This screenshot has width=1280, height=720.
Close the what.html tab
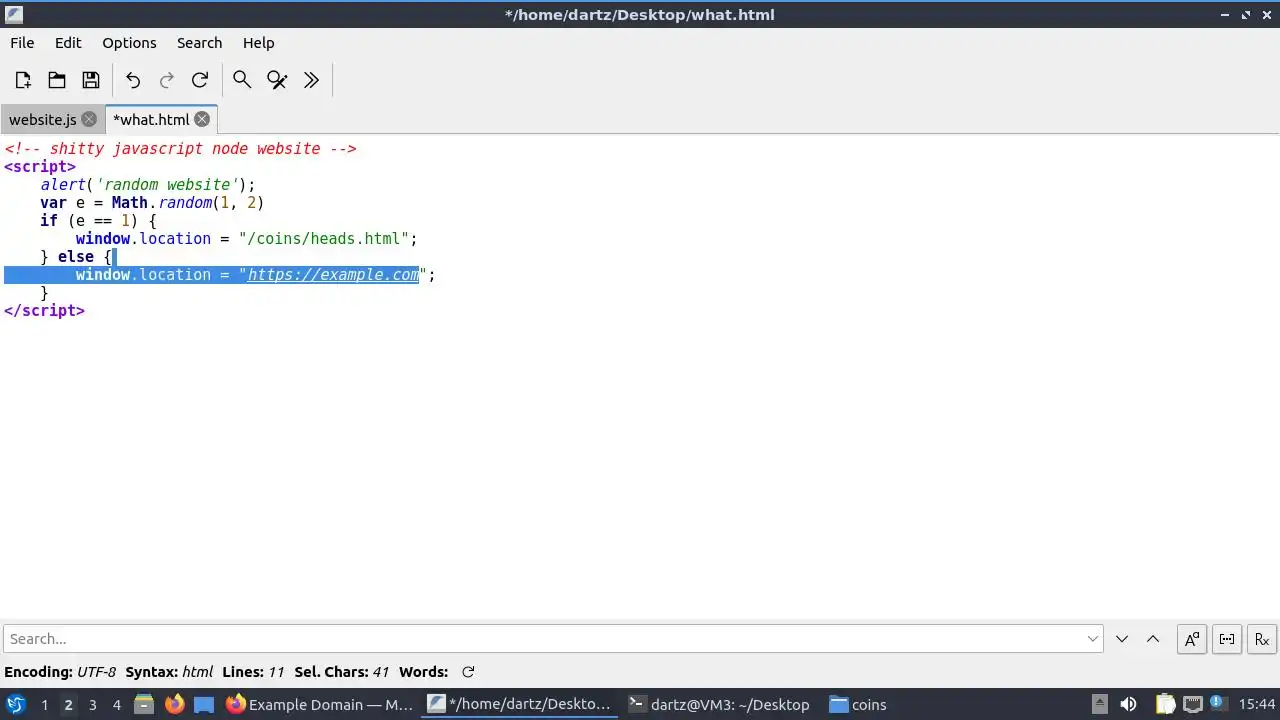(x=202, y=119)
